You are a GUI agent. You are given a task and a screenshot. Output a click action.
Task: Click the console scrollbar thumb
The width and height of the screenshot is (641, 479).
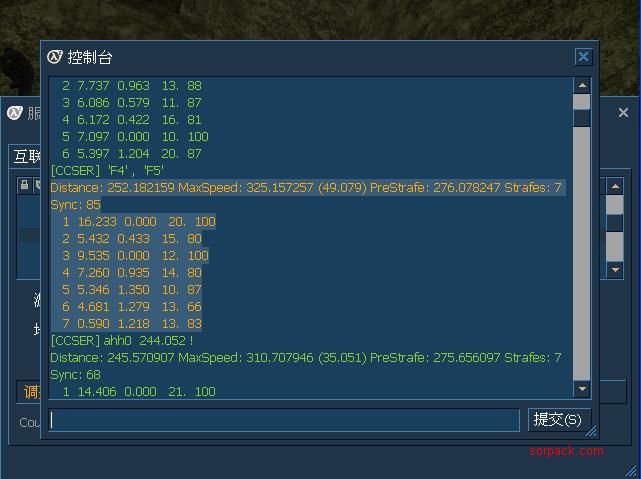(x=581, y=111)
